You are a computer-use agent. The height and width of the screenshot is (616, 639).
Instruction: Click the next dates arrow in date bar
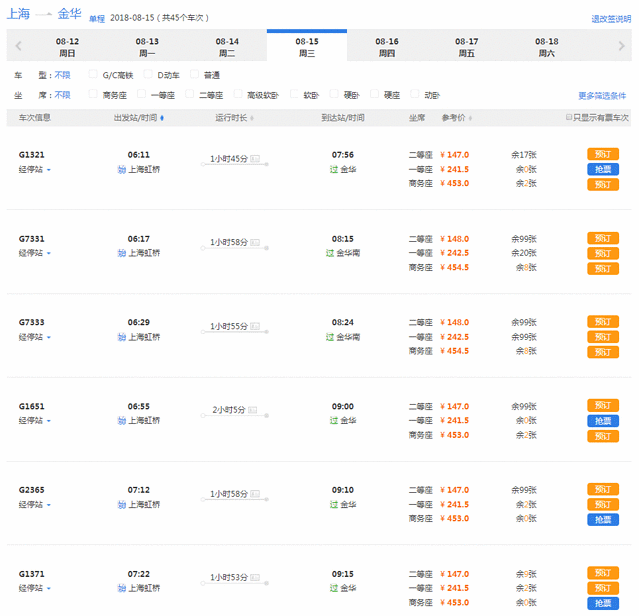coord(620,46)
